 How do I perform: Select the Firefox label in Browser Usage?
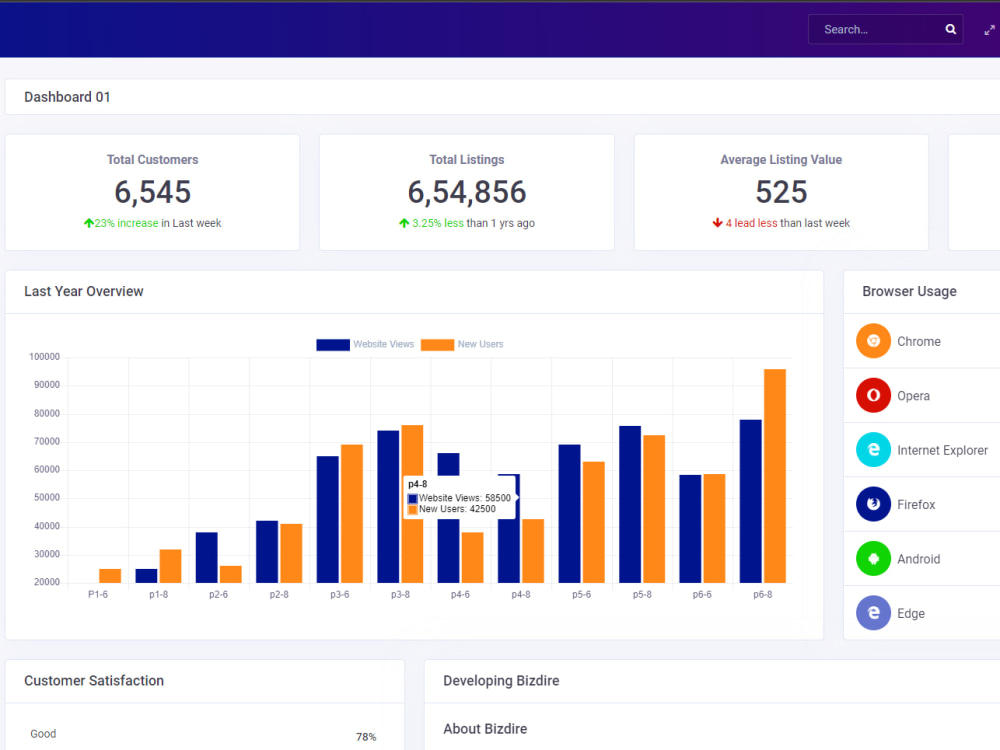[x=916, y=504]
